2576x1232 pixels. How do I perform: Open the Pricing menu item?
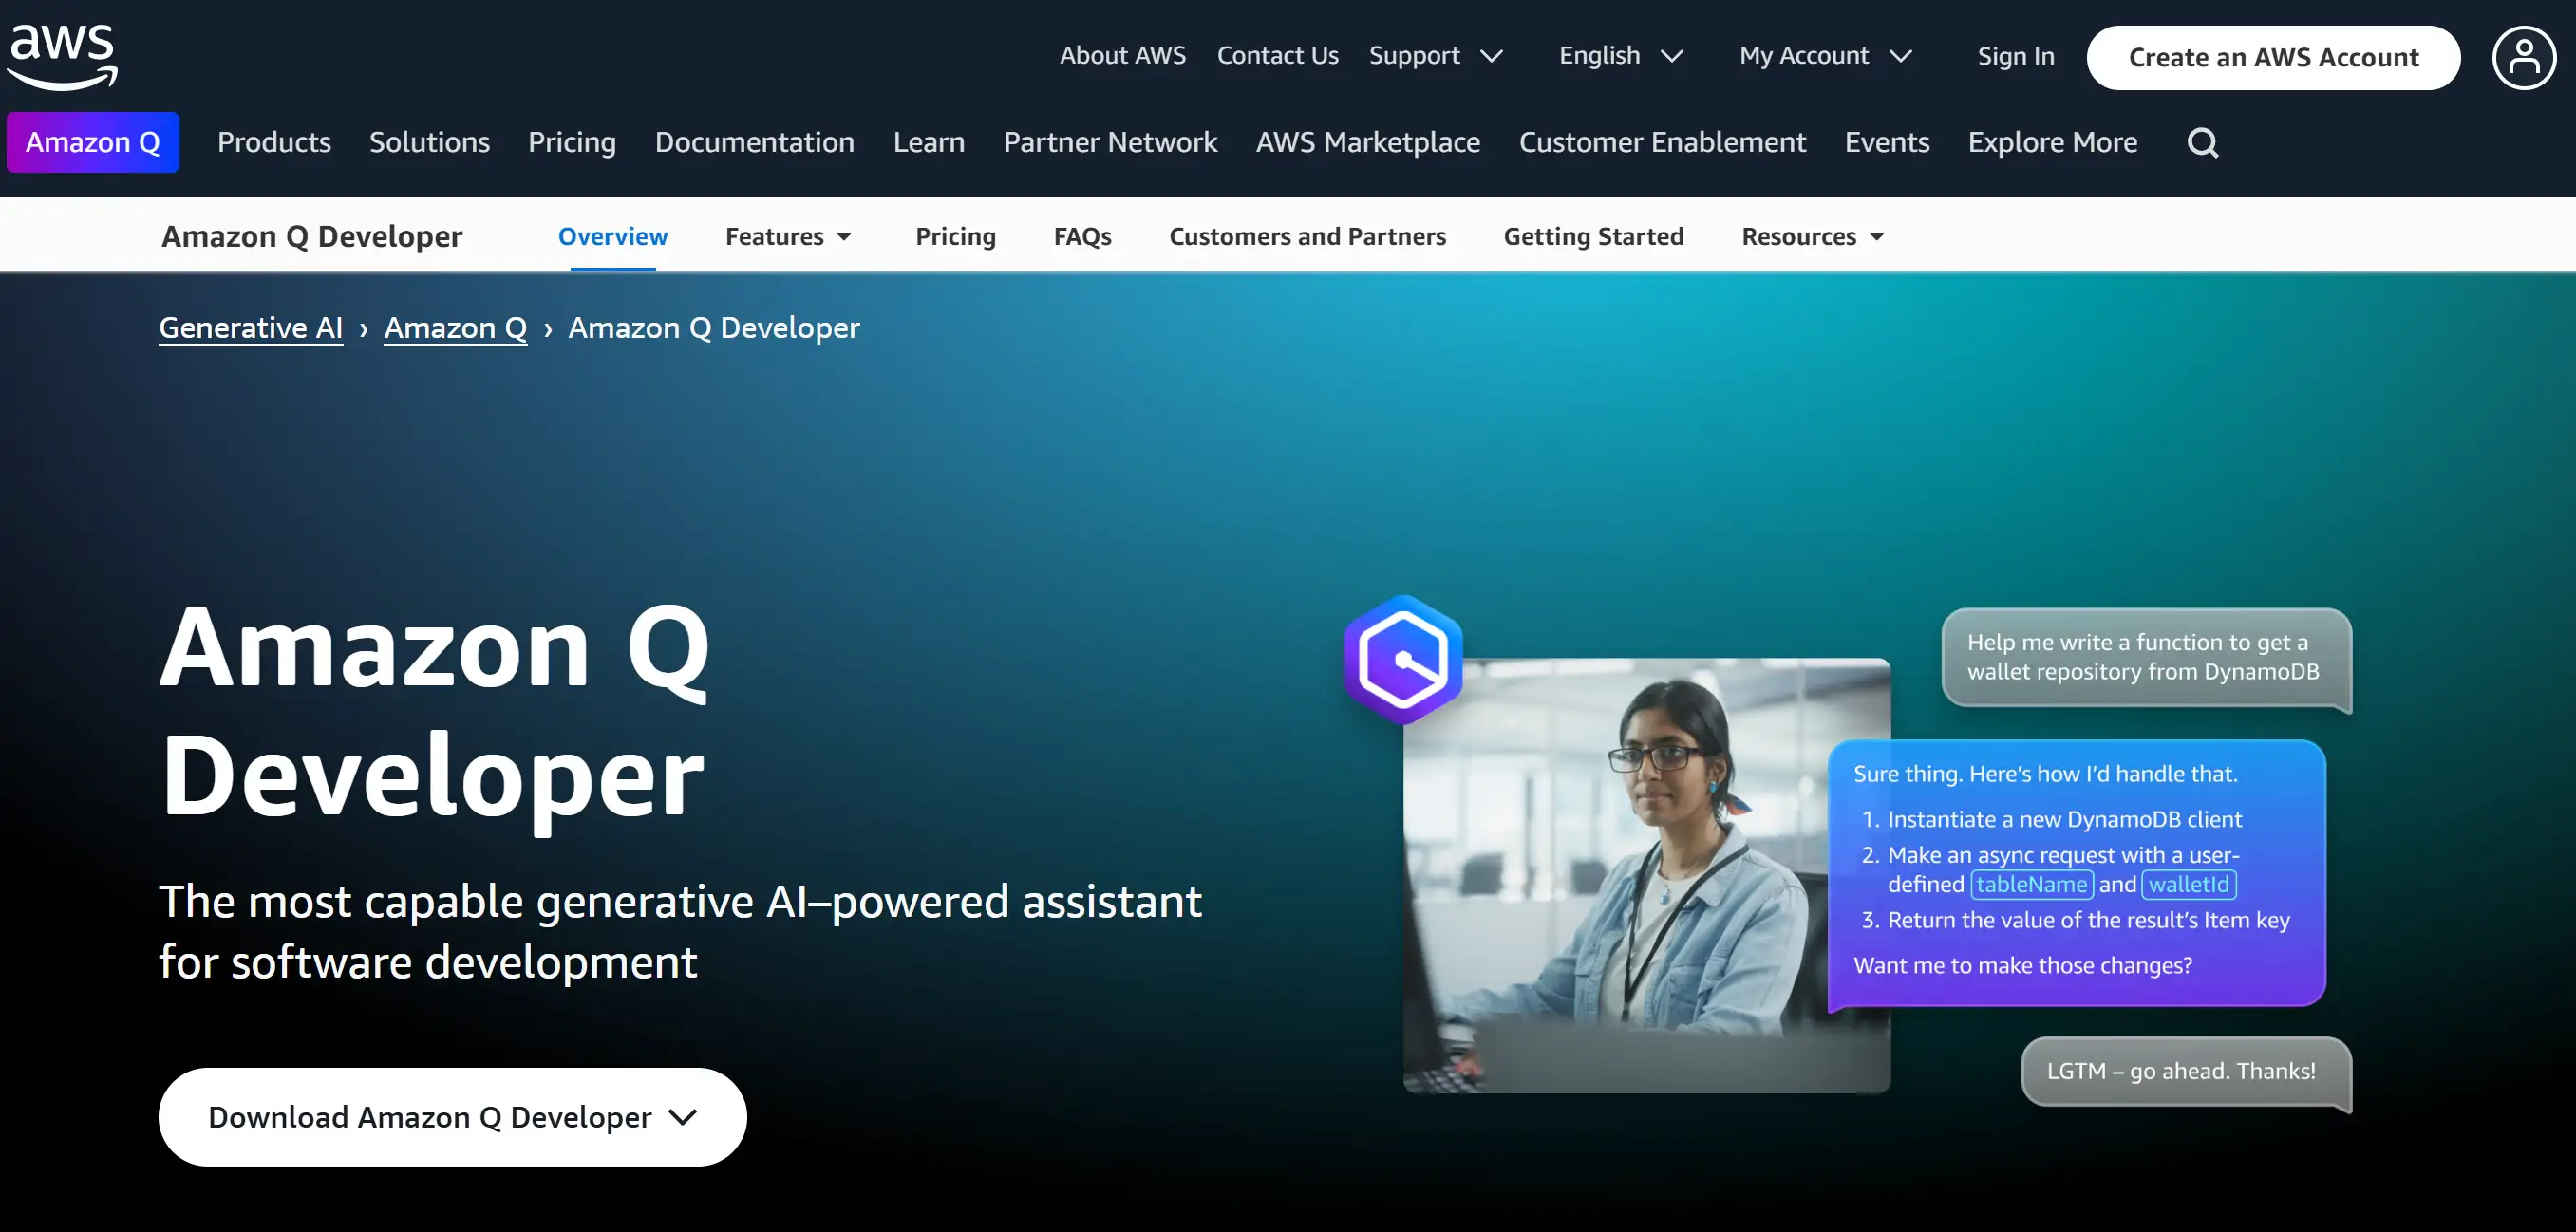point(956,234)
